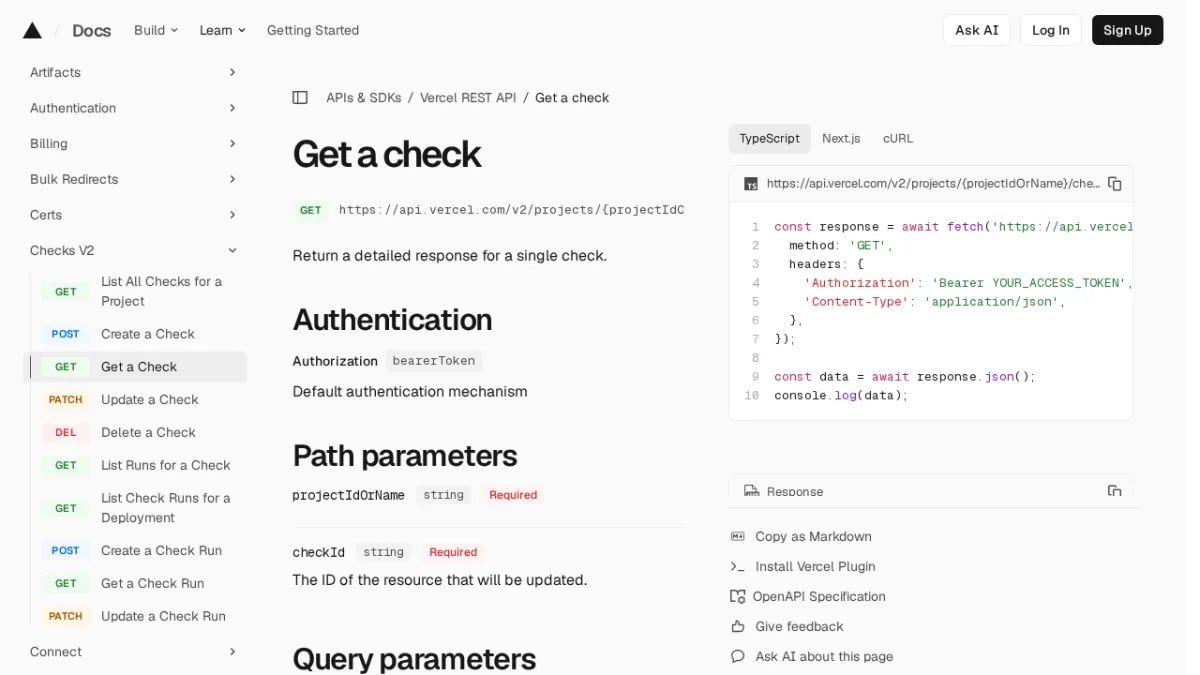Click Ask AI about this page
Screen dimensions: 1200x675
824,656
